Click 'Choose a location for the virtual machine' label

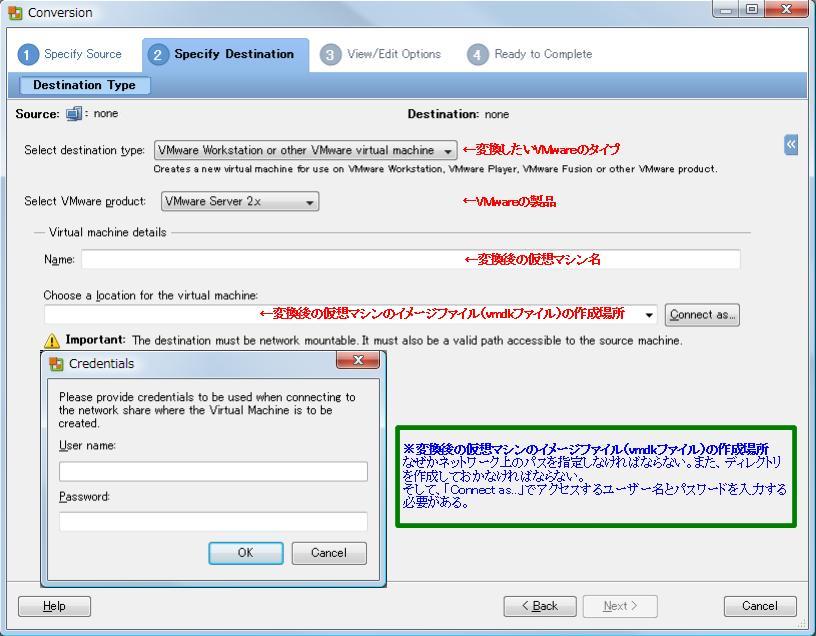point(150,296)
